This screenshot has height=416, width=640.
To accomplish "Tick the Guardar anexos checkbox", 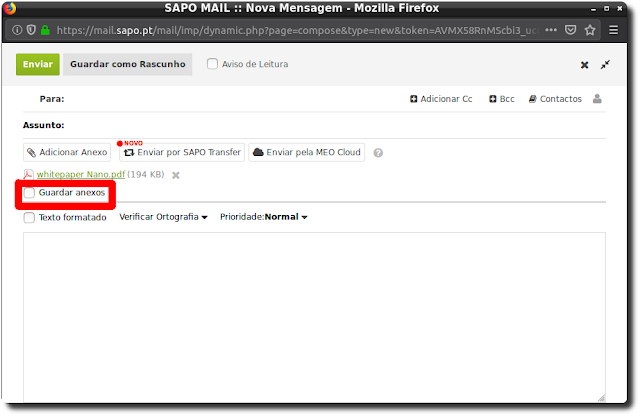I will pyautogui.click(x=29, y=193).
